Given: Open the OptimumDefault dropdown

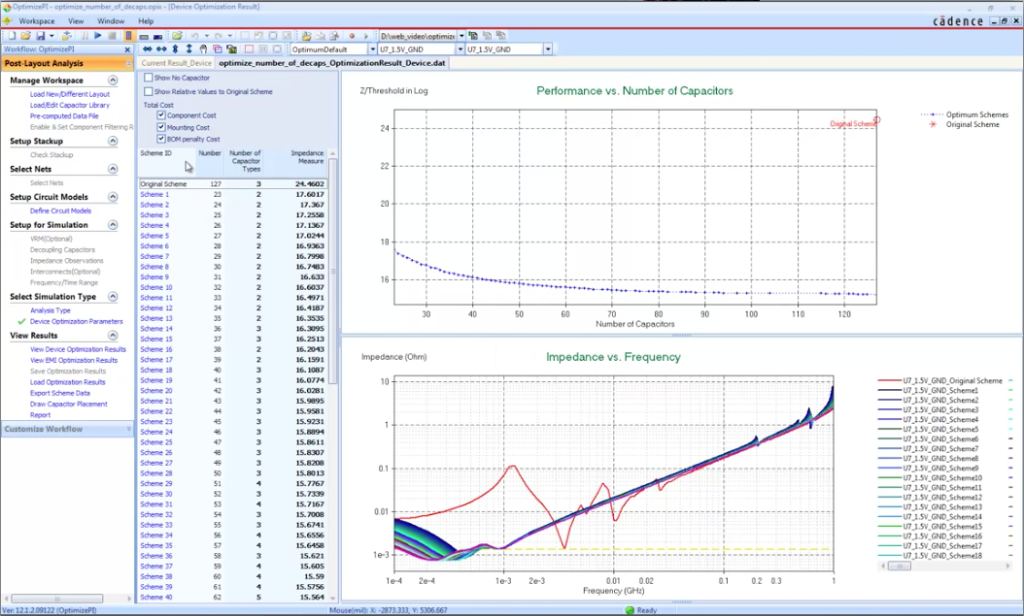Looking at the screenshot, I should pyautogui.click(x=373, y=50).
